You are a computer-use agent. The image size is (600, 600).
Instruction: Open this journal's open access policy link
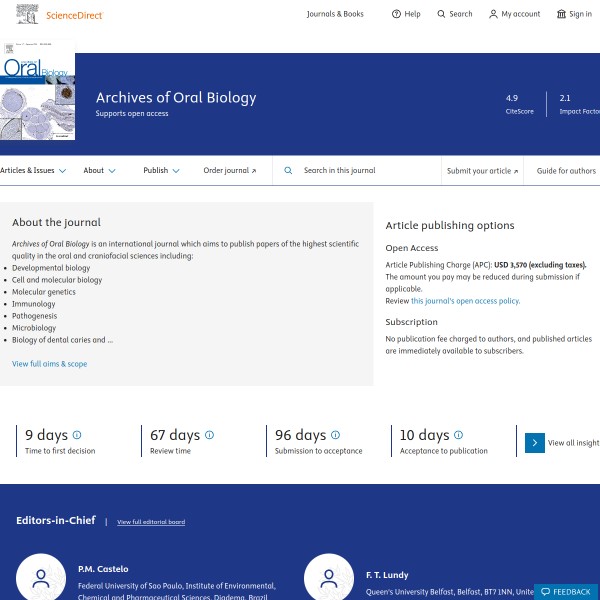click(465, 300)
